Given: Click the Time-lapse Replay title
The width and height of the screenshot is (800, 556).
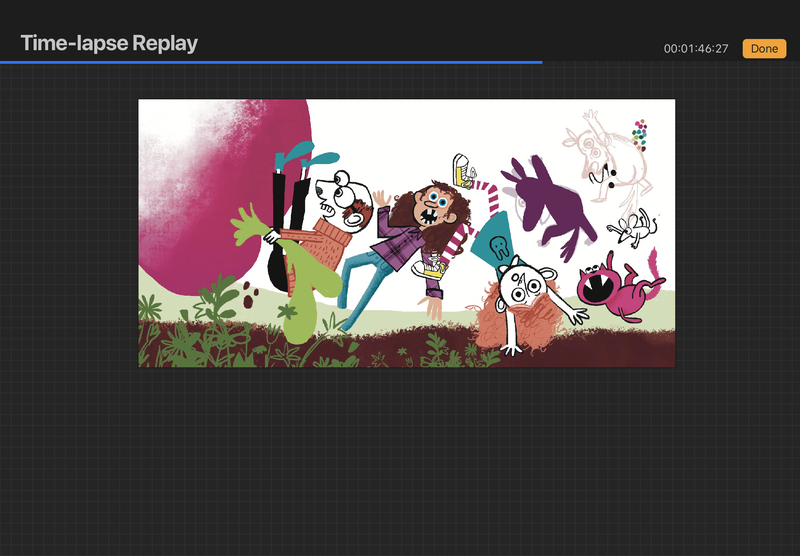Looking at the screenshot, I should coord(109,43).
